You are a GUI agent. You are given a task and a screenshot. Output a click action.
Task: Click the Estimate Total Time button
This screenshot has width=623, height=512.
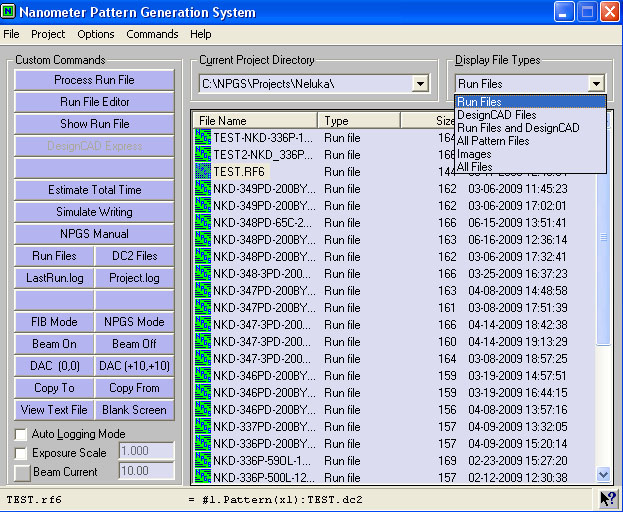pyautogui.click(x=95, y=190)
